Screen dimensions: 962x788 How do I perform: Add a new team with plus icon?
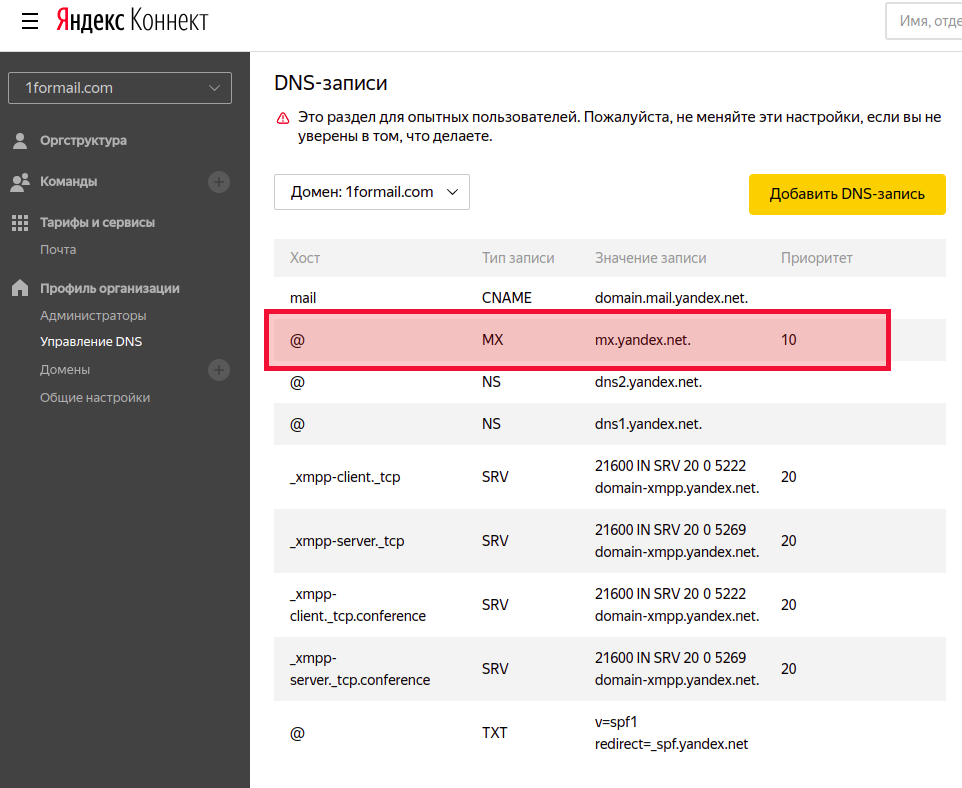click(219, 182)
